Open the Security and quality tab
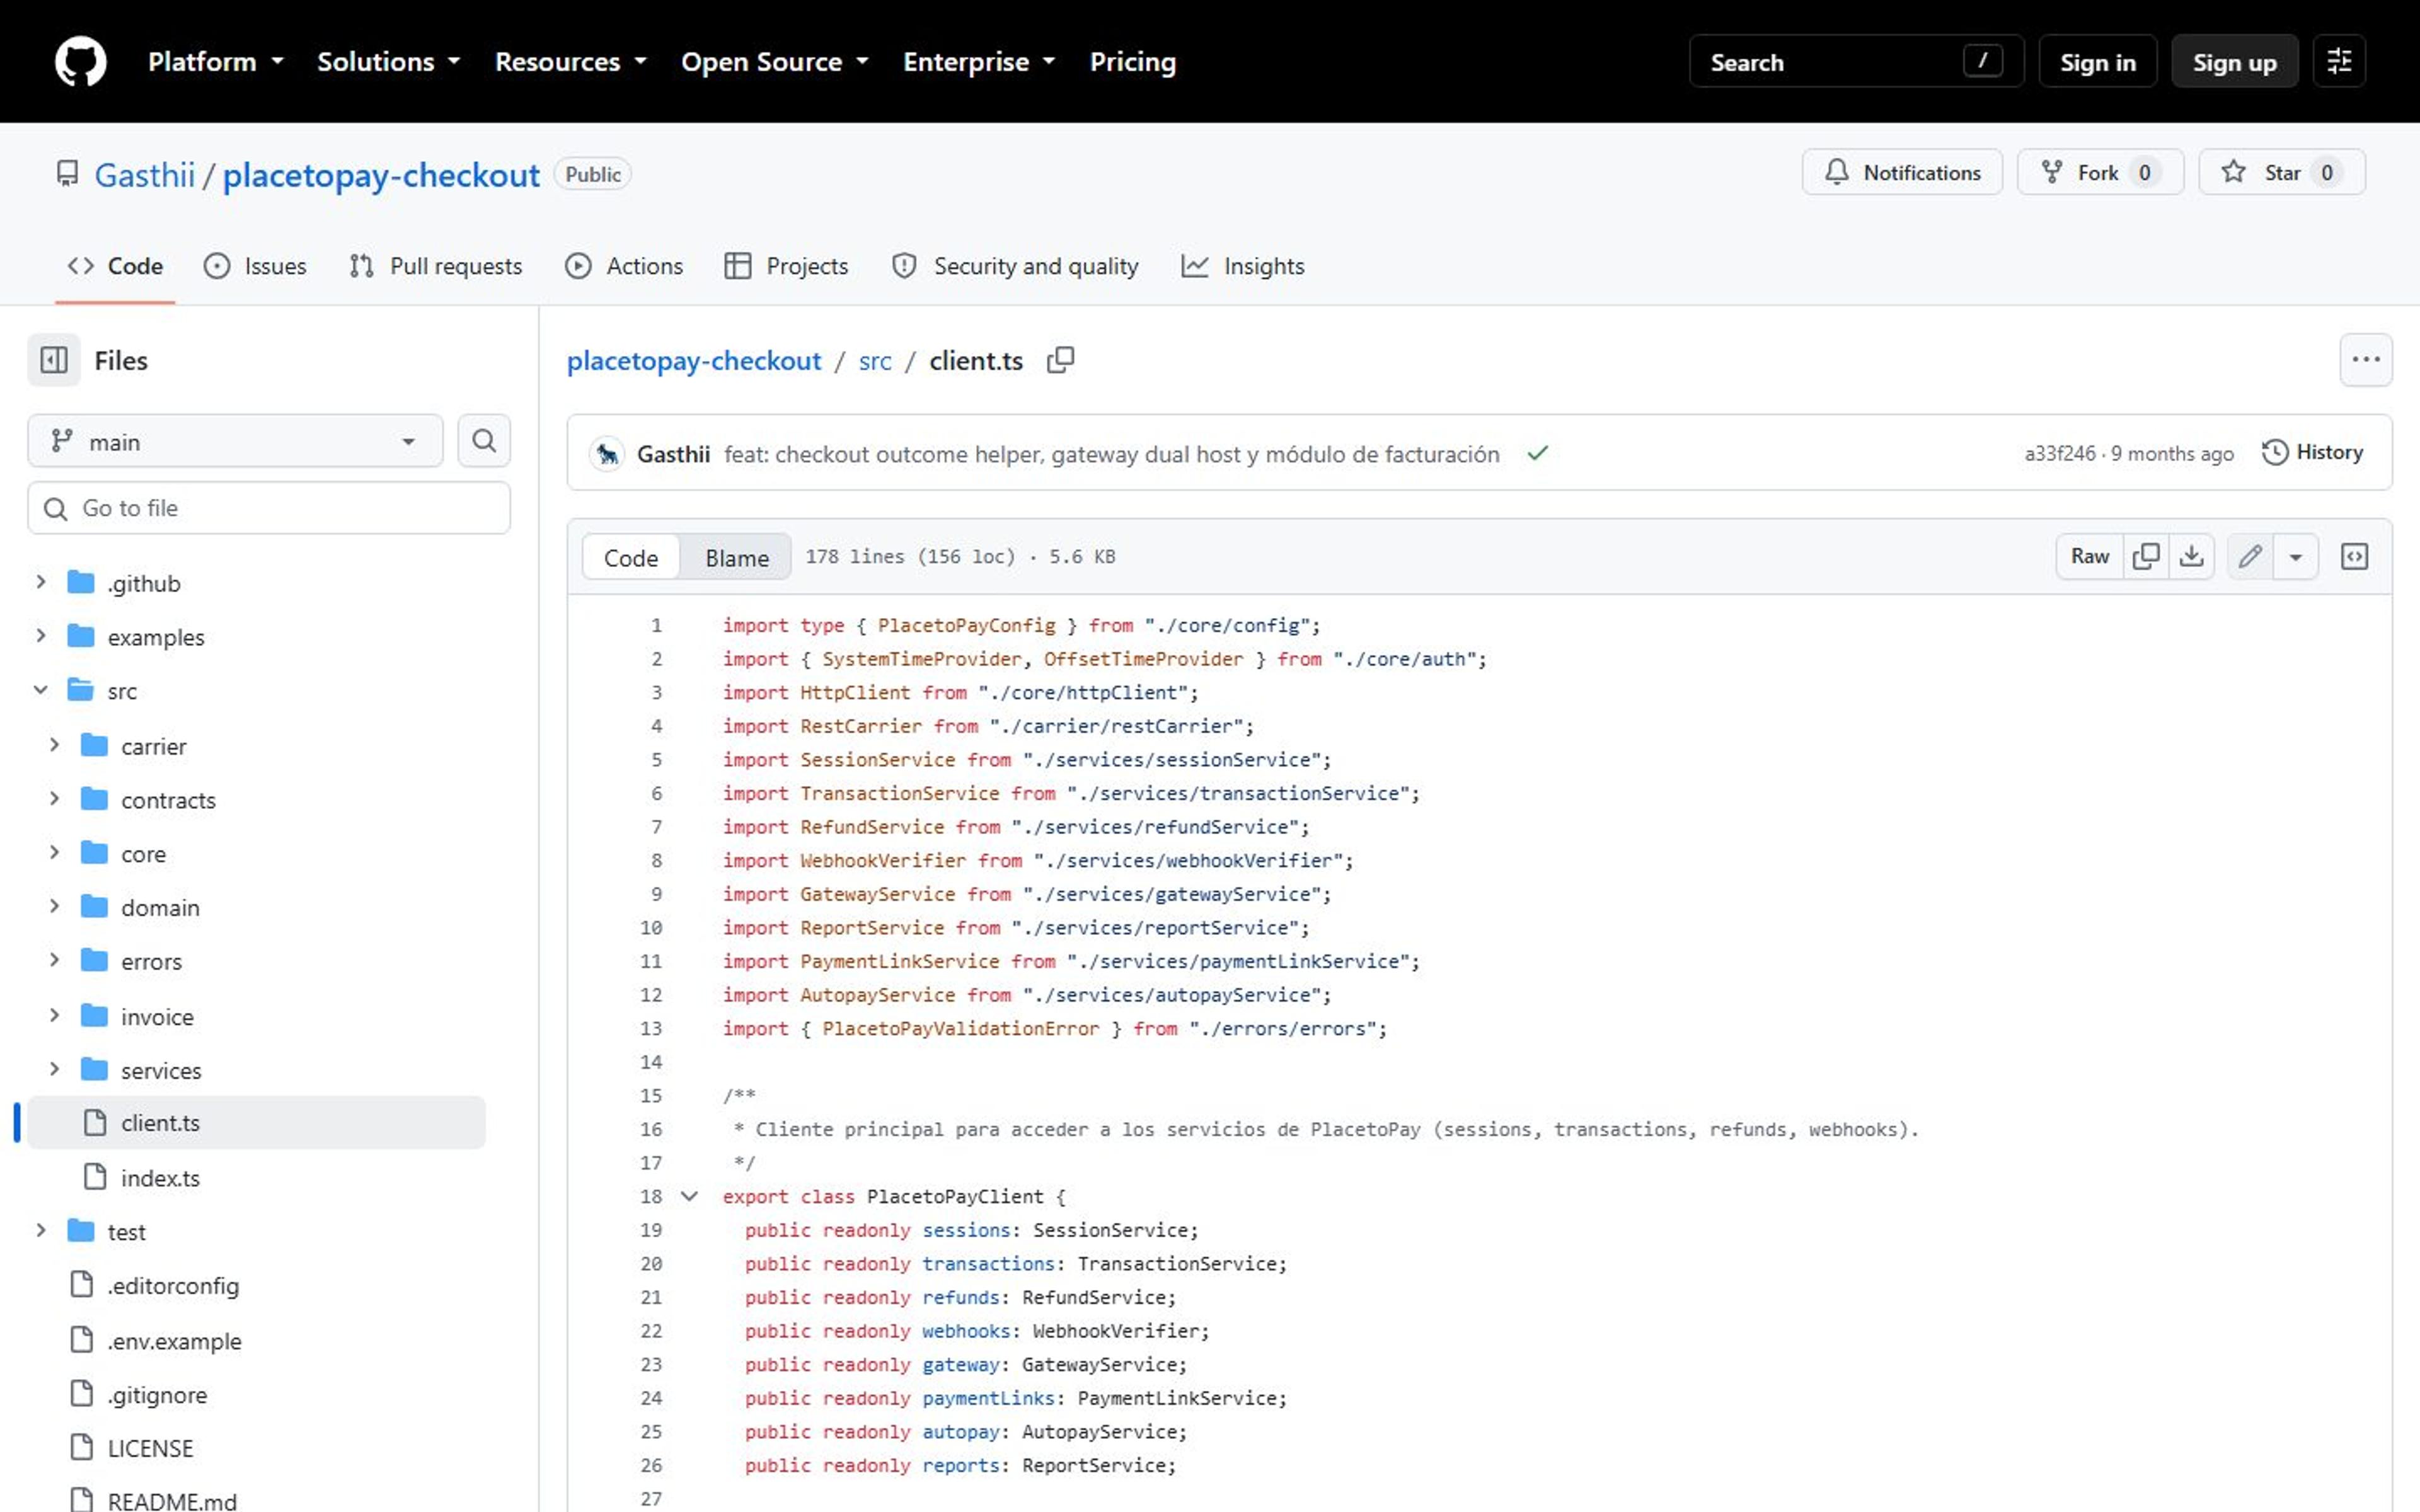Image resolution: width=2420 pixels, height=1512 pixels. click(1015, 266)
